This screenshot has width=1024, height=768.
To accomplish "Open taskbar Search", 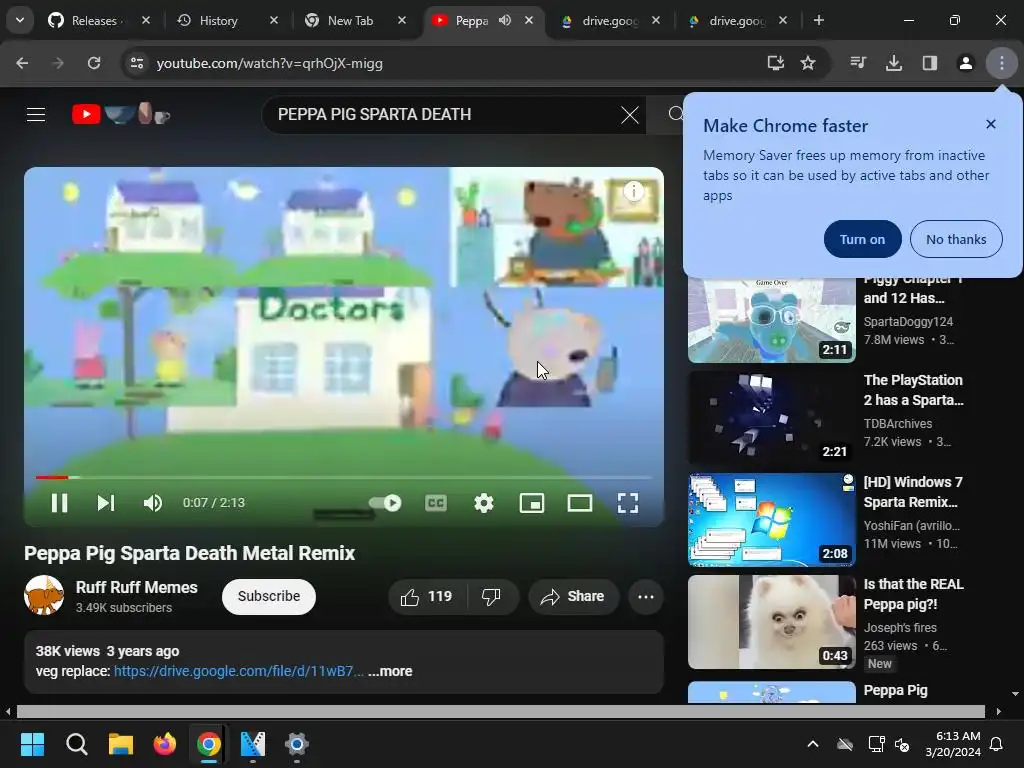I will pyautogui.click(x=76, y=744).
